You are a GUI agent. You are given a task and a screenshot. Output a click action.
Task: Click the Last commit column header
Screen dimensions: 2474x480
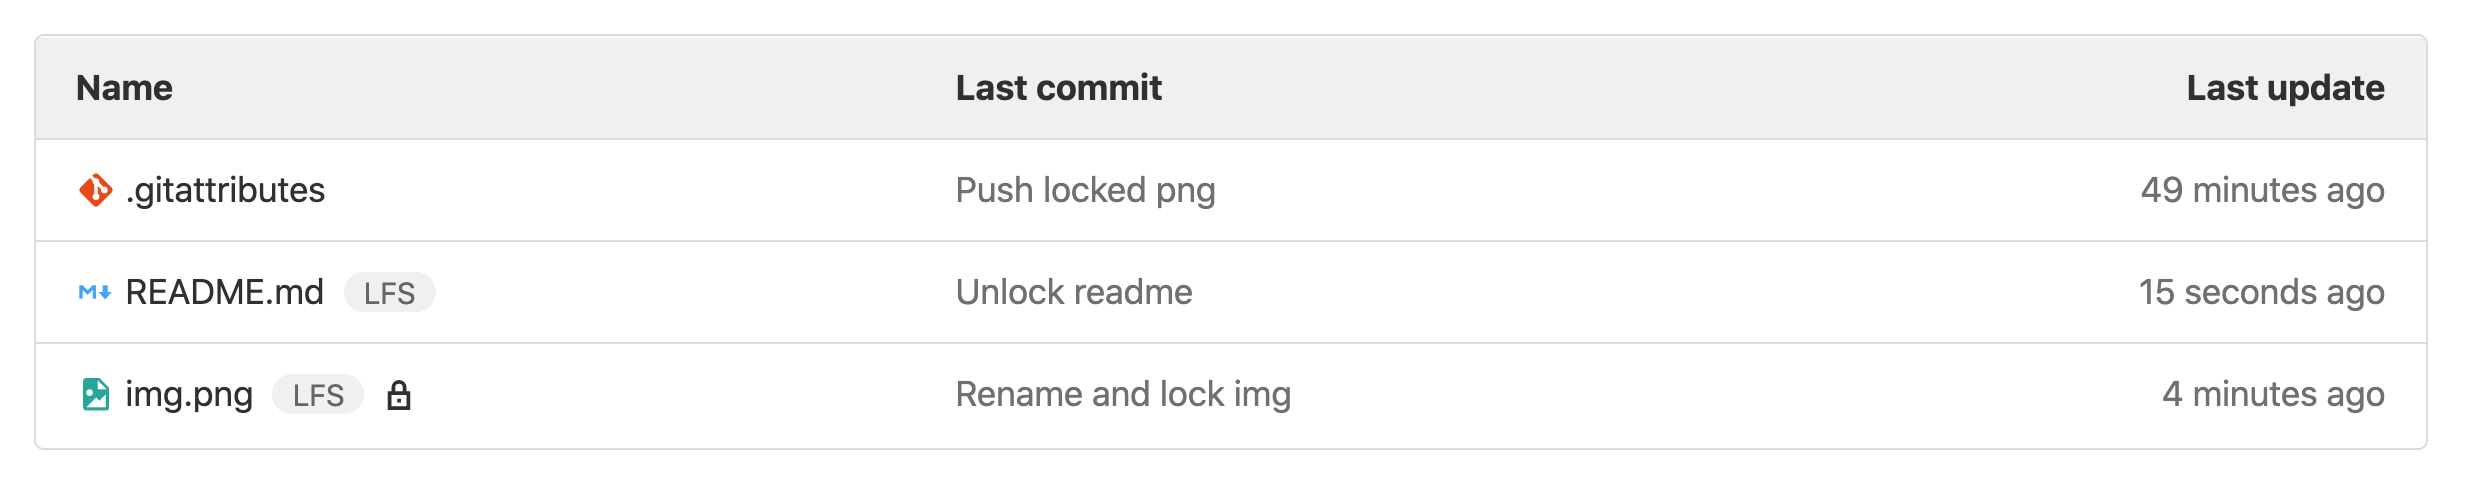tap(1058, 88)
